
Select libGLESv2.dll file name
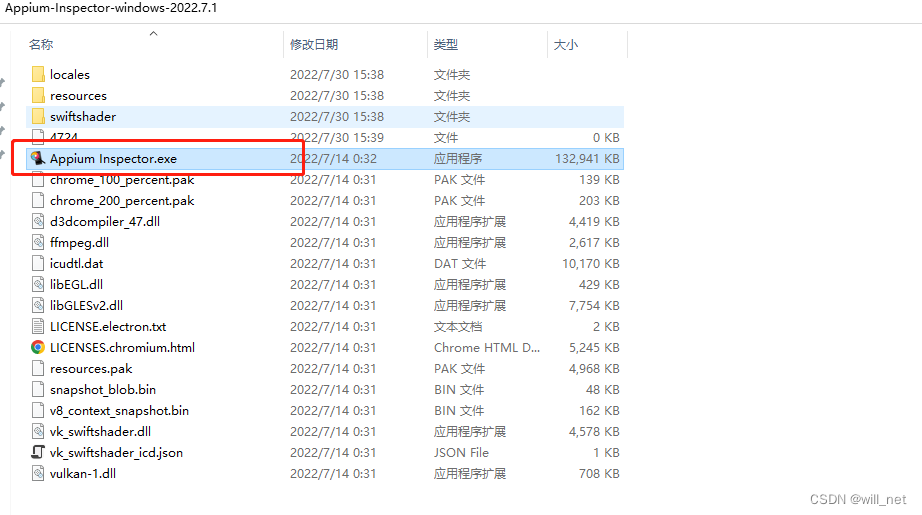click(x=86, y=306)
